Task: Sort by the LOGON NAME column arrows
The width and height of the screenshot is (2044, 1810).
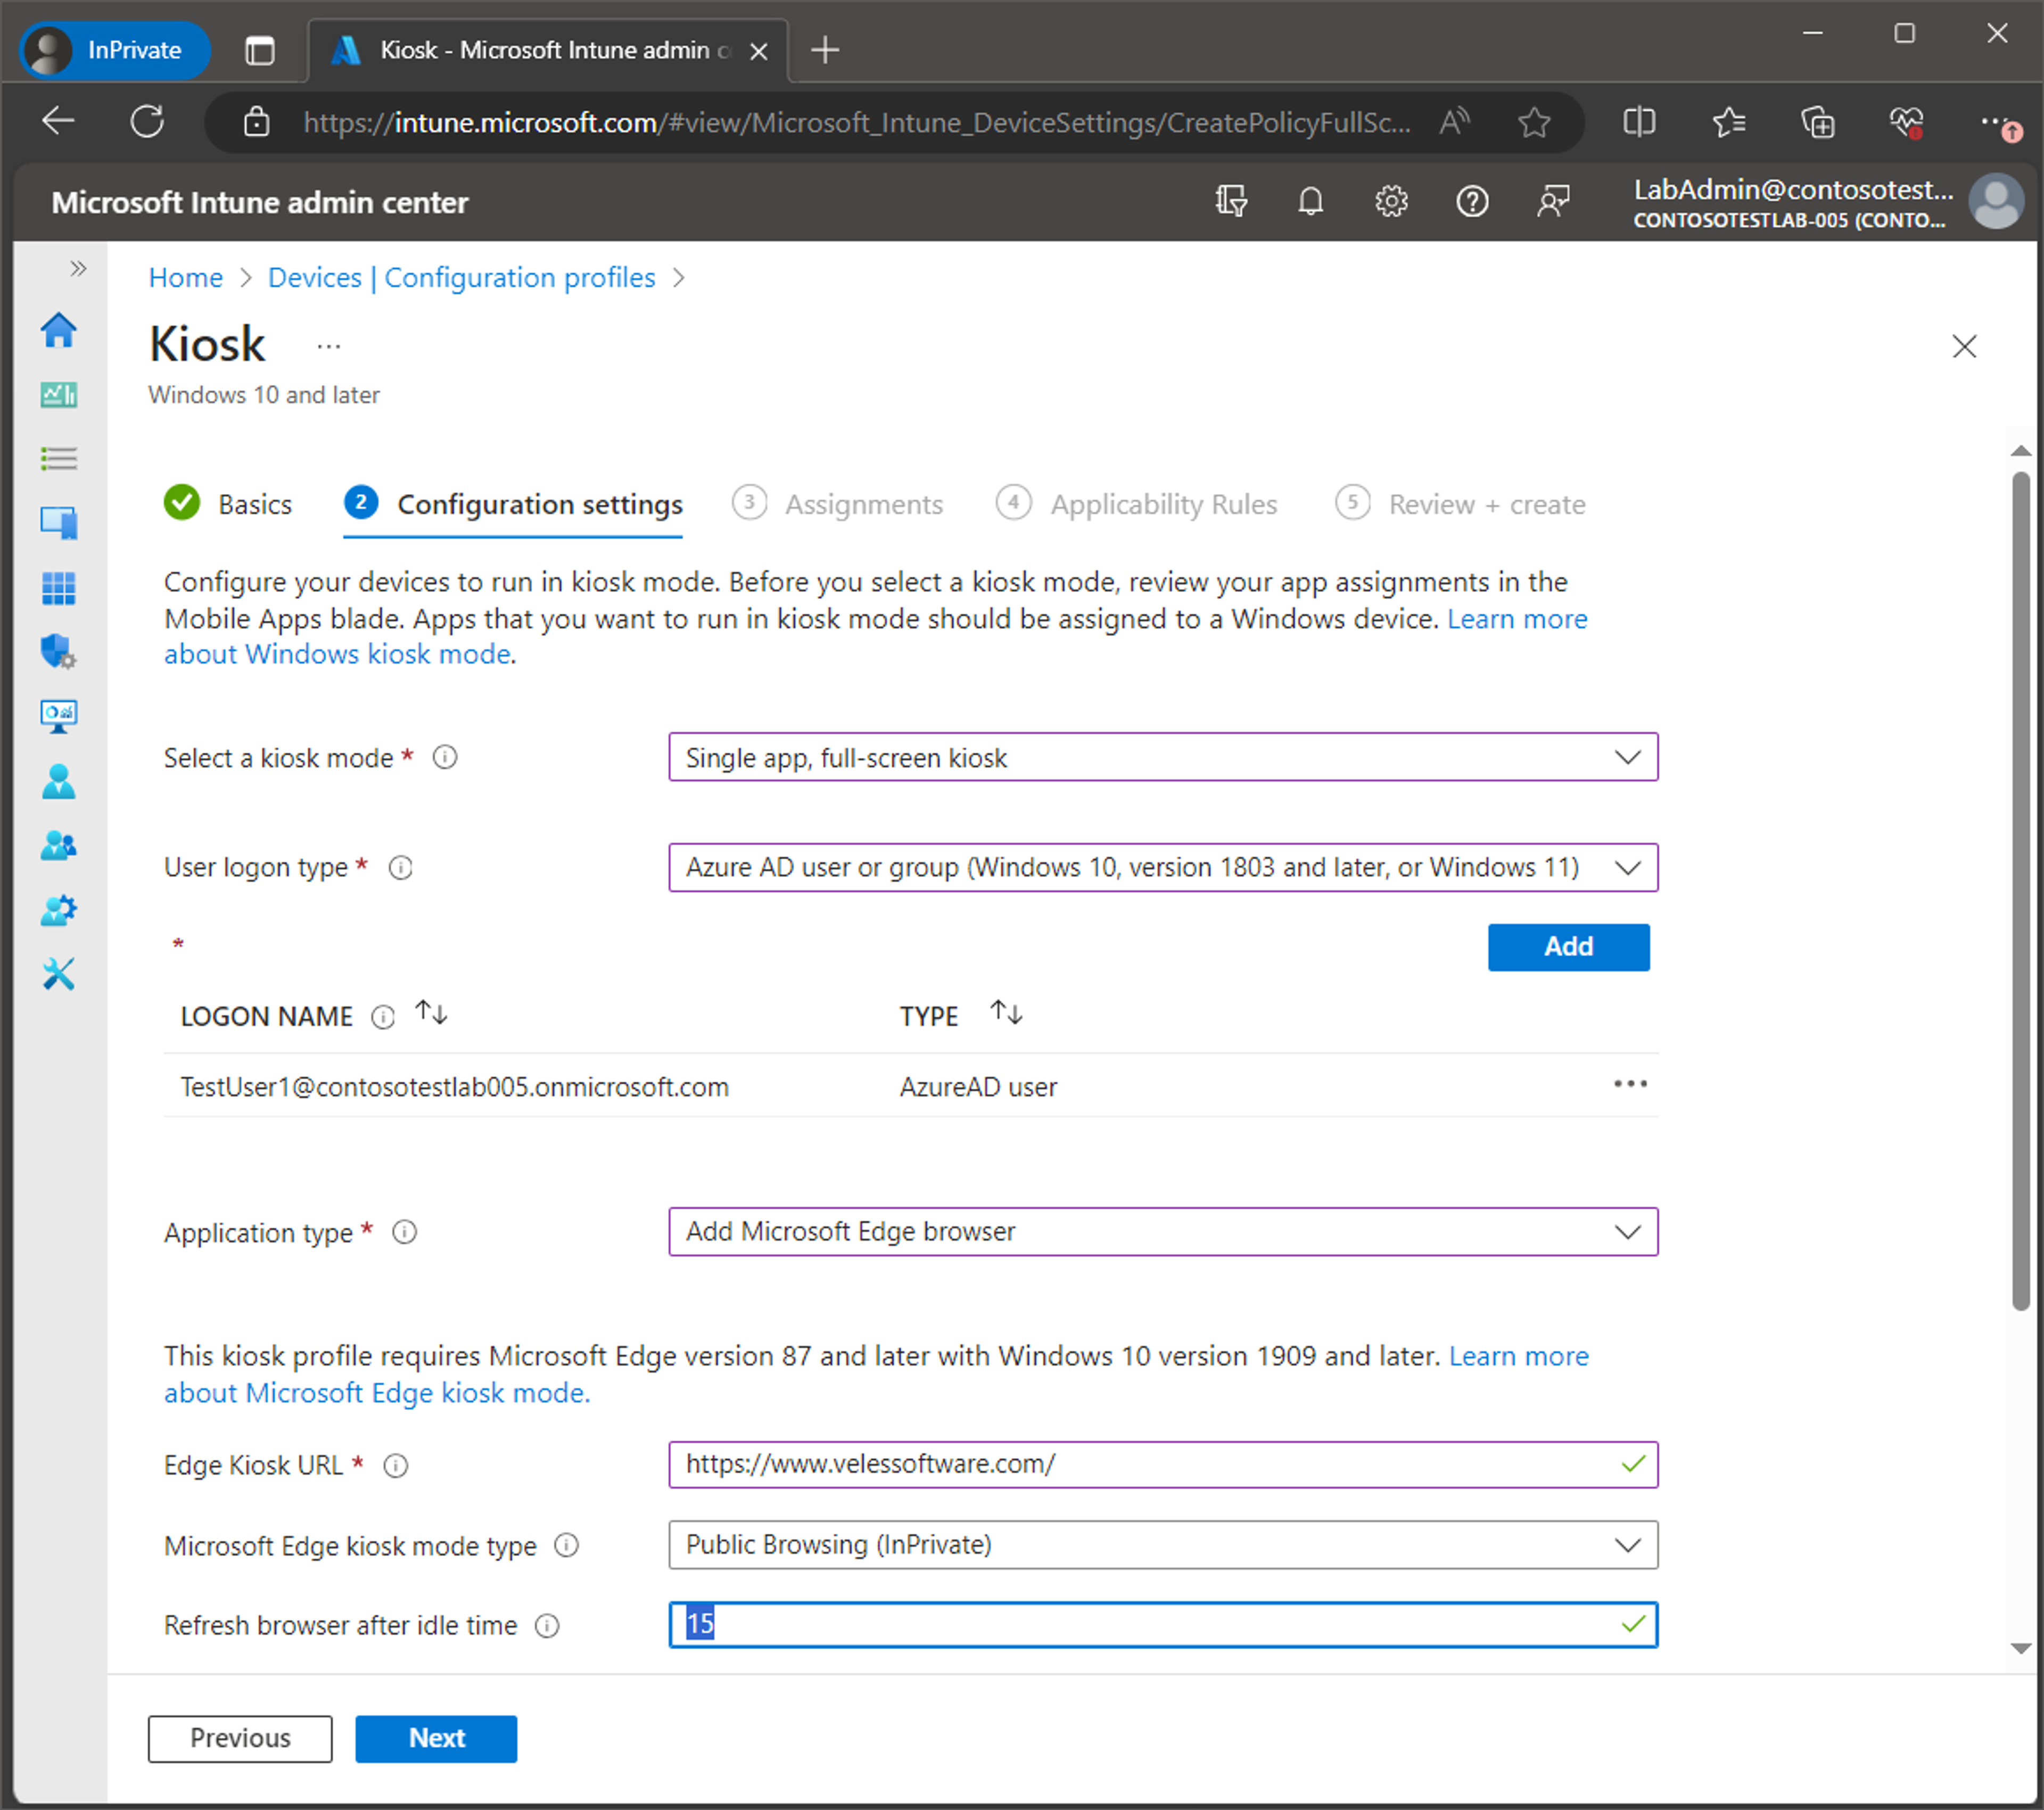Action: (432, 1013)
